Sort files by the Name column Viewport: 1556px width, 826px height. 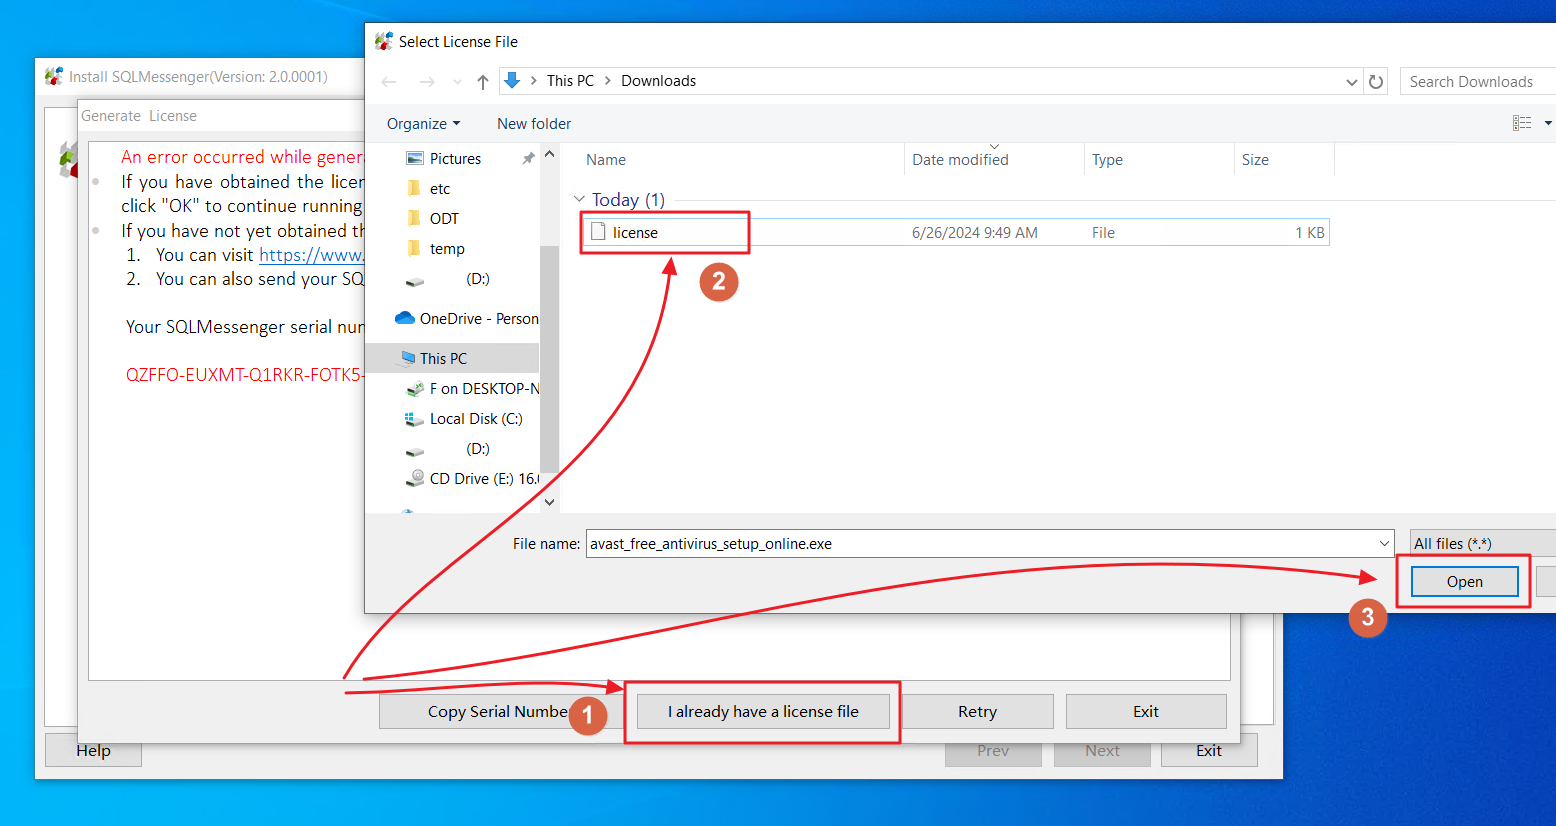(x=606, y=160)
